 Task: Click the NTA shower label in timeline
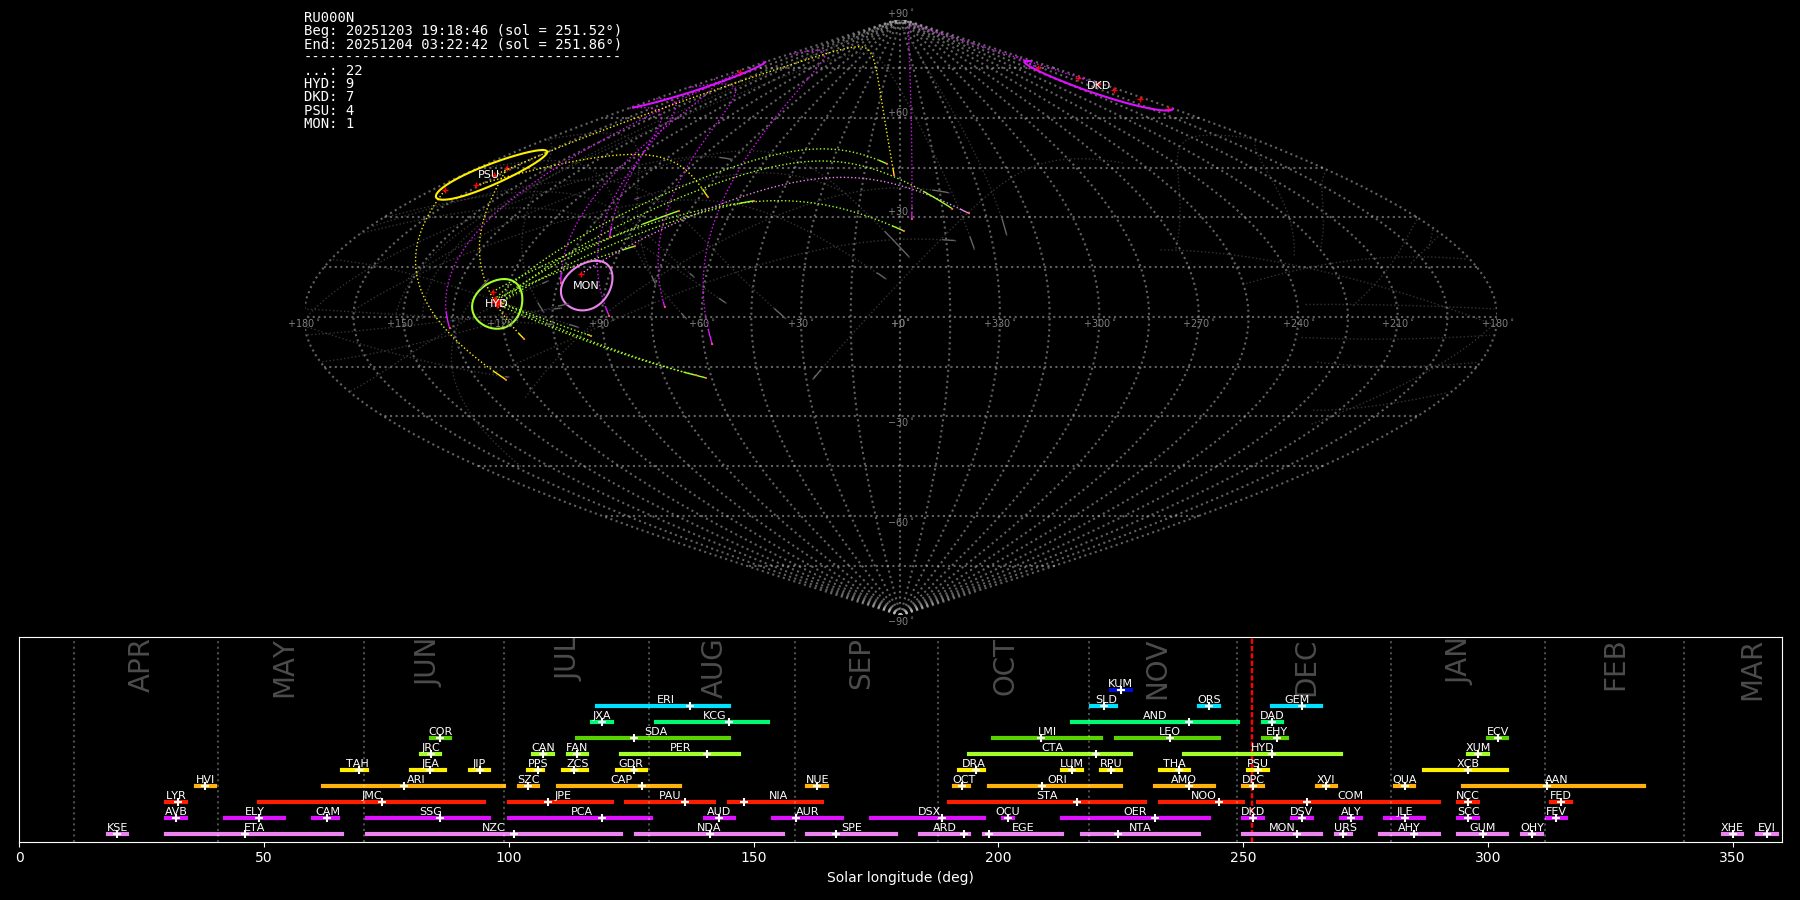click(1139, 828)
